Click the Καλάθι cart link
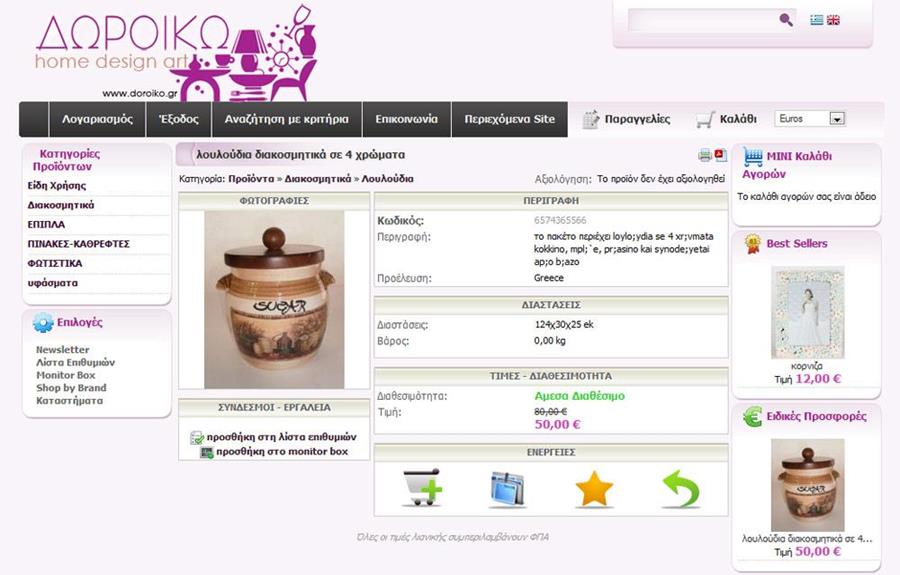This screenshot has width=900, height=575. (727, 119)
